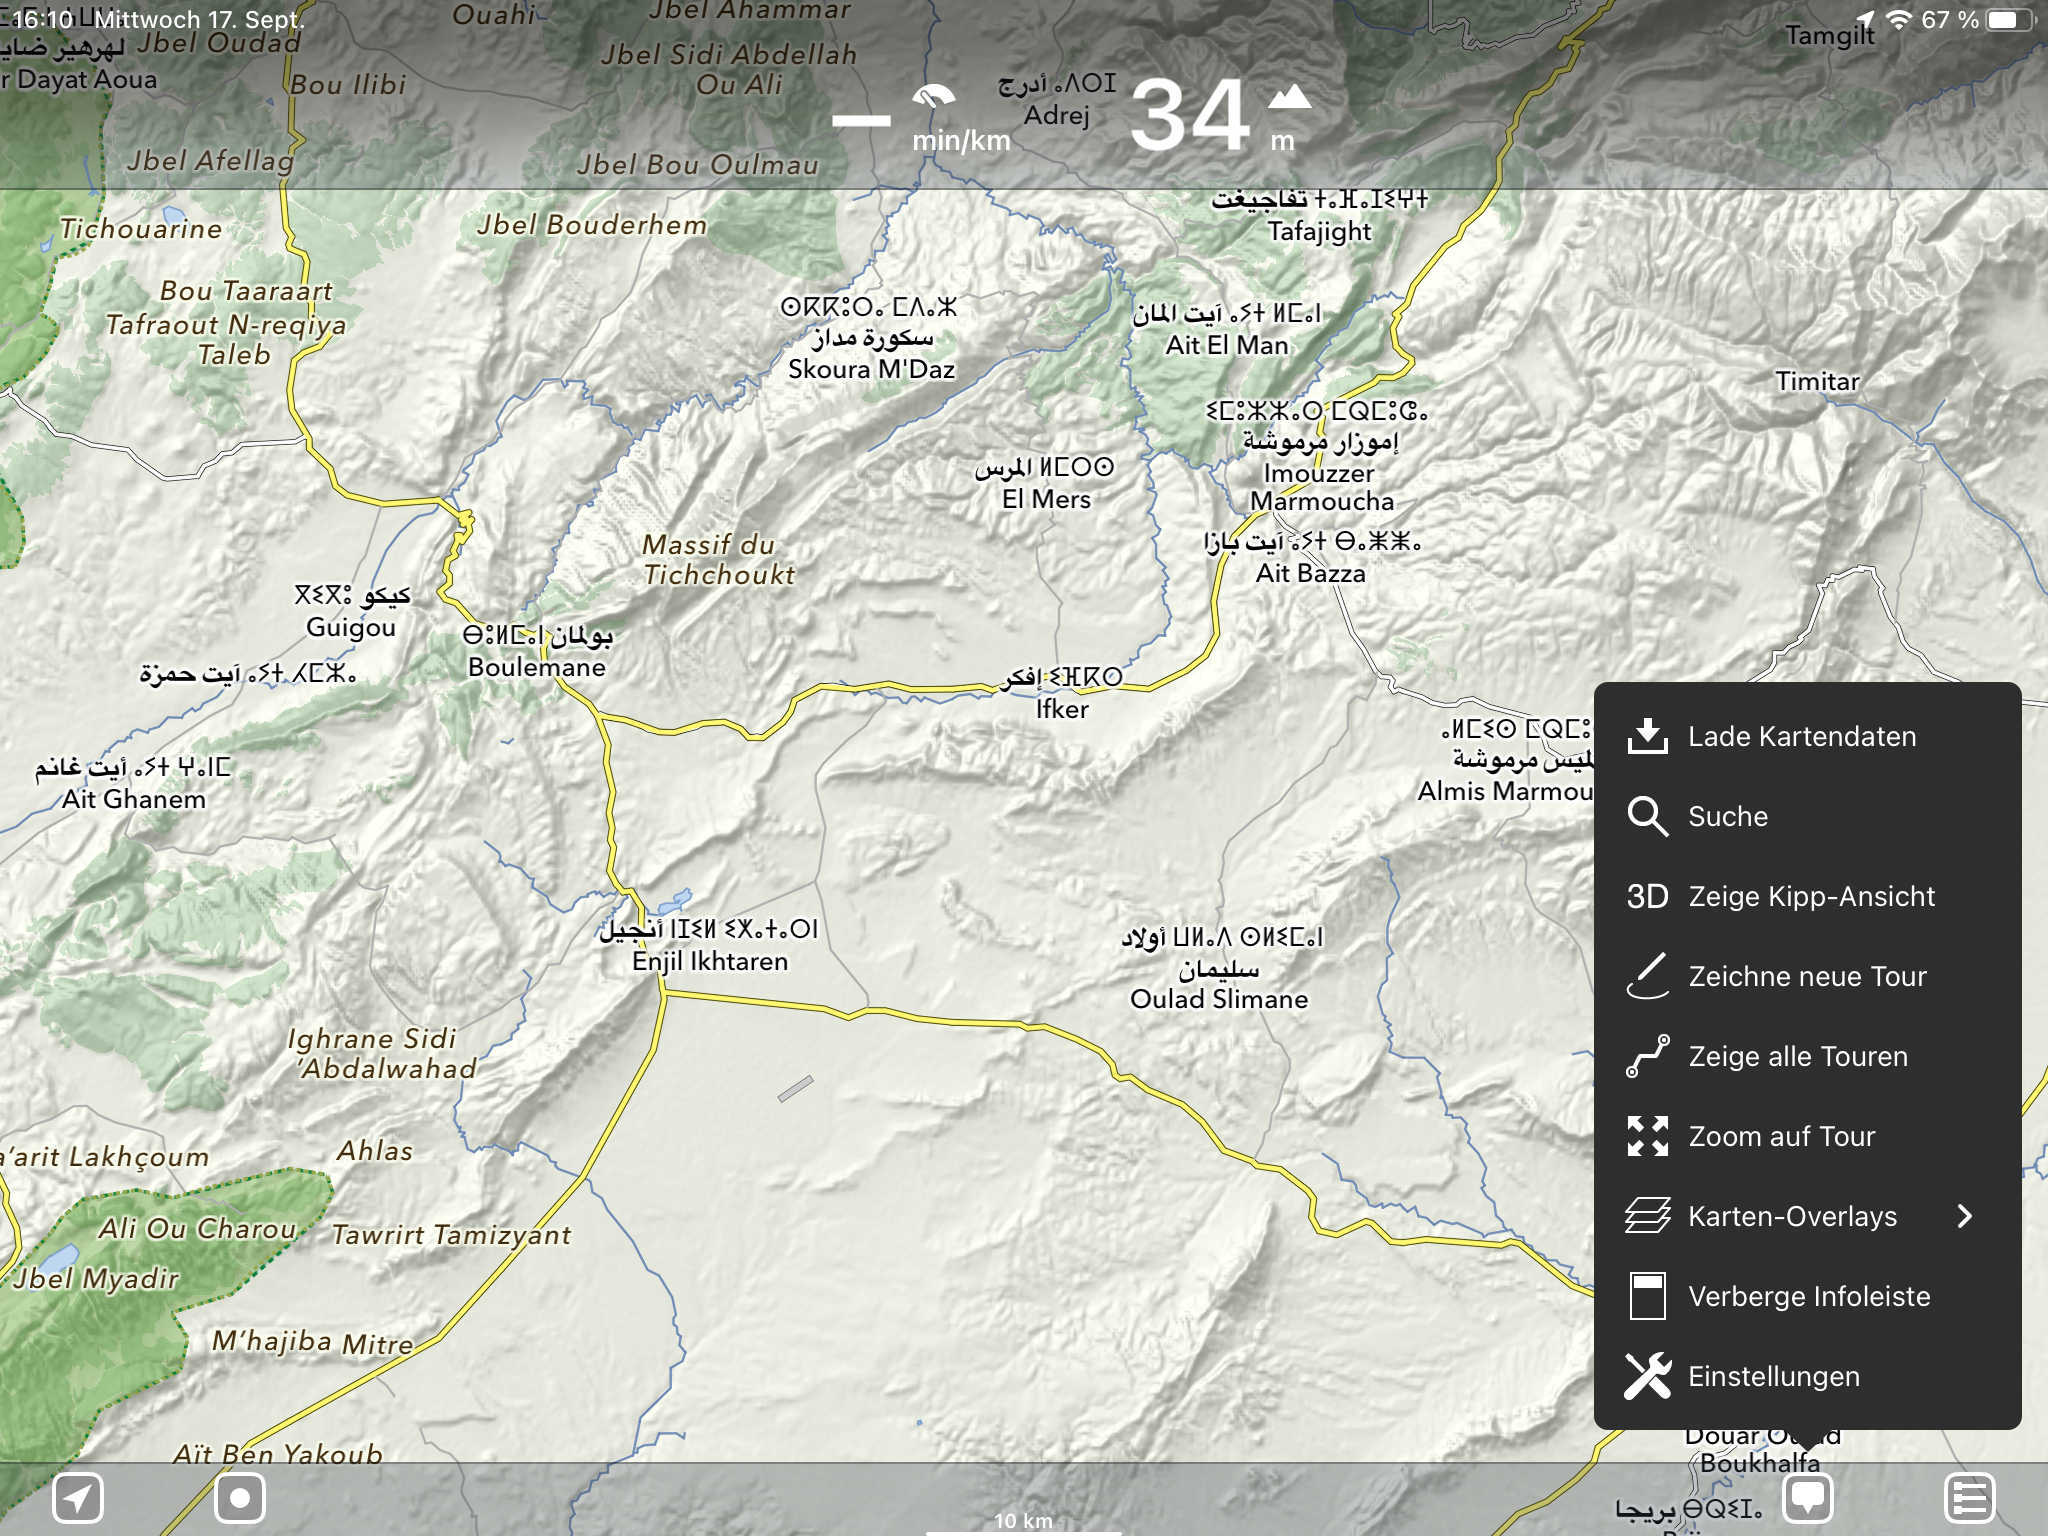The height and width of the screenshot is (1536, 2048).
Task: Tap the pace min/km display field
Action: click(x=922, y=120)
